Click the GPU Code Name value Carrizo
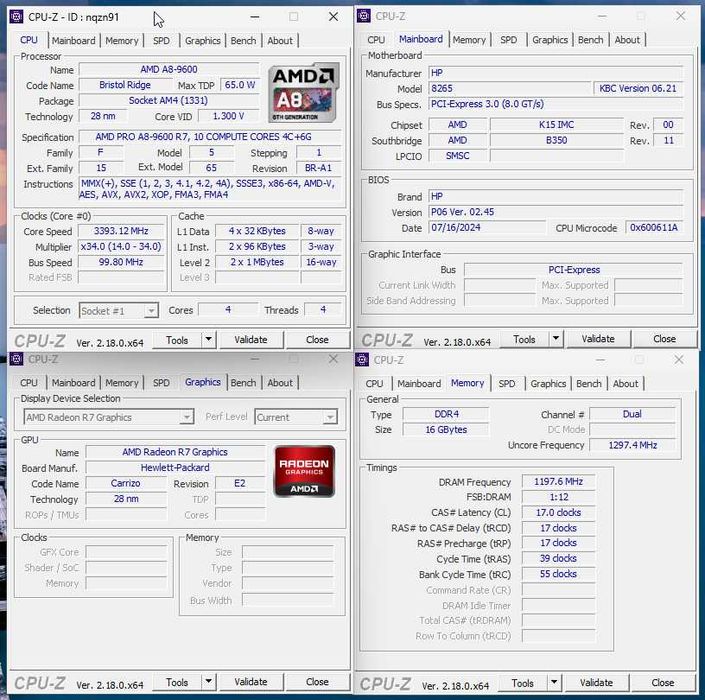 (x=126, y=483)
